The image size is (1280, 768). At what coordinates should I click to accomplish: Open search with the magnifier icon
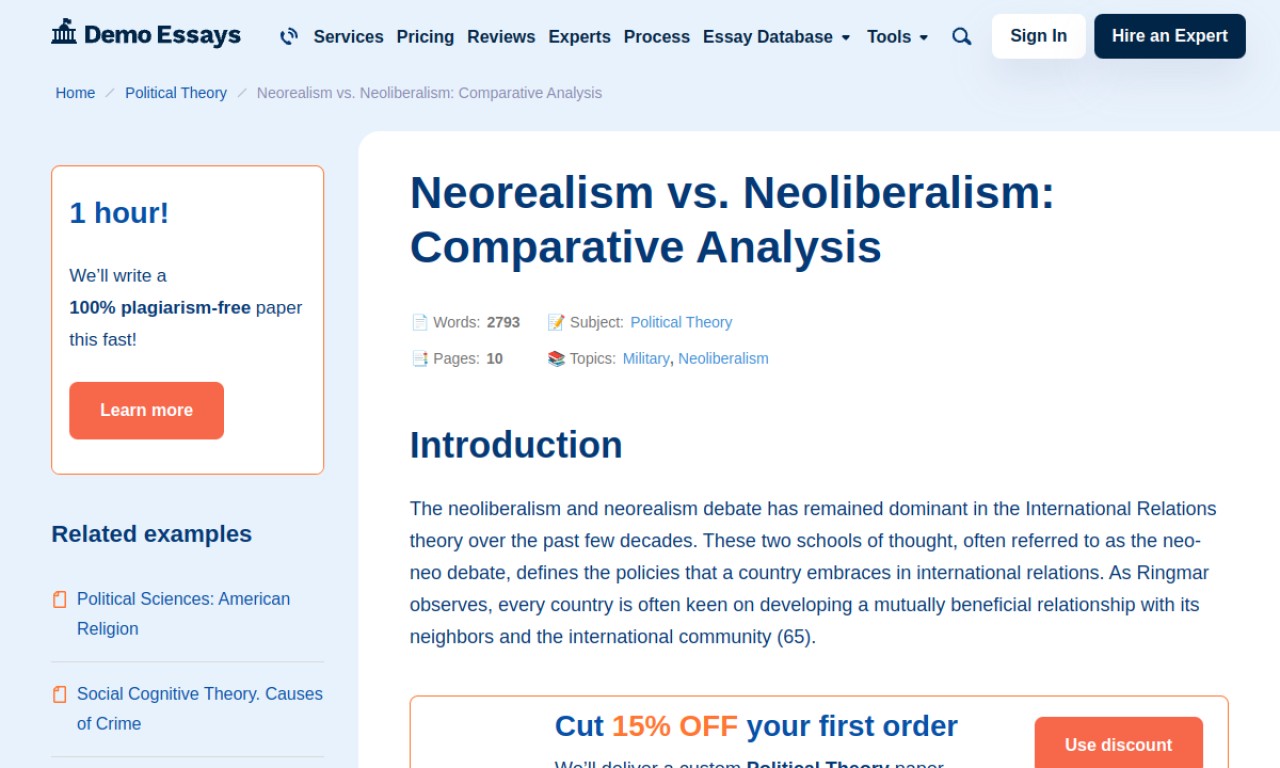(x=961, y=36)
